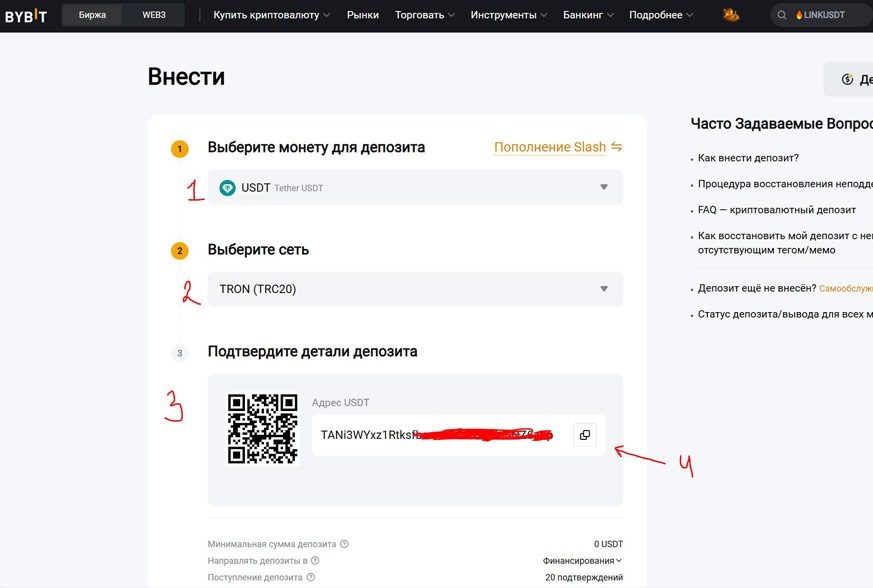Click the Пополнение Slash link
The width and height of the screenshot is (873, 588).
click(550, 147)
